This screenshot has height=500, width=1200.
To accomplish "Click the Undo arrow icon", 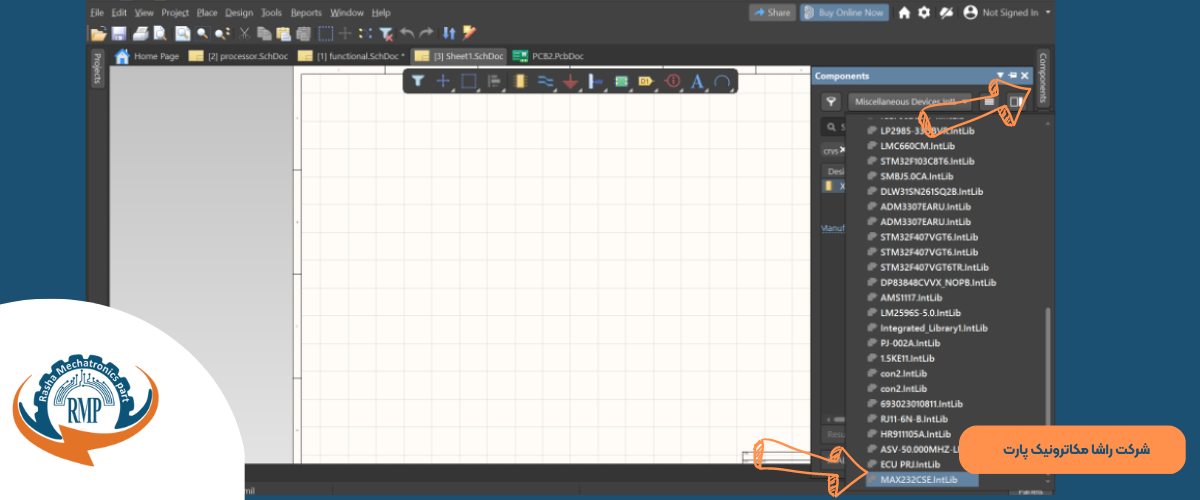I will pos(407,34).
